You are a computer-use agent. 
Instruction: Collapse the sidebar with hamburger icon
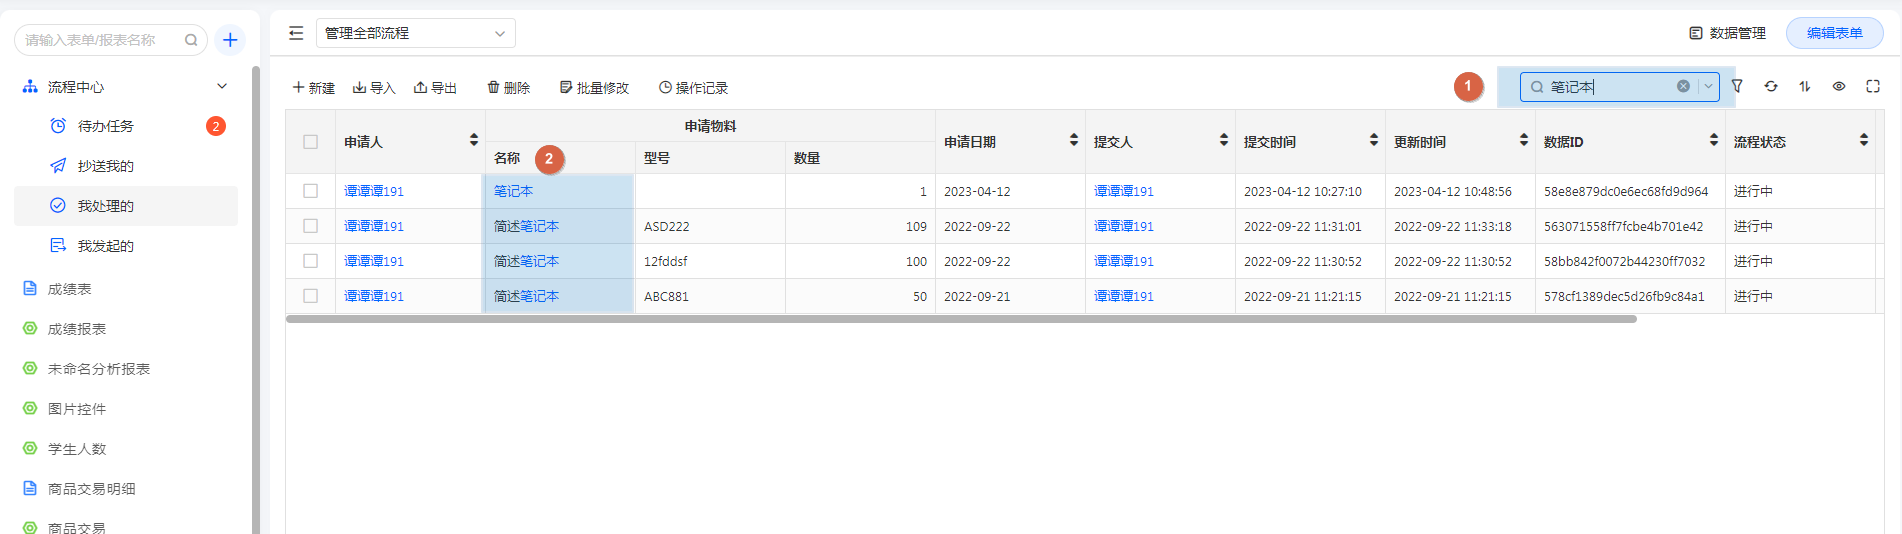pos(296,33)
